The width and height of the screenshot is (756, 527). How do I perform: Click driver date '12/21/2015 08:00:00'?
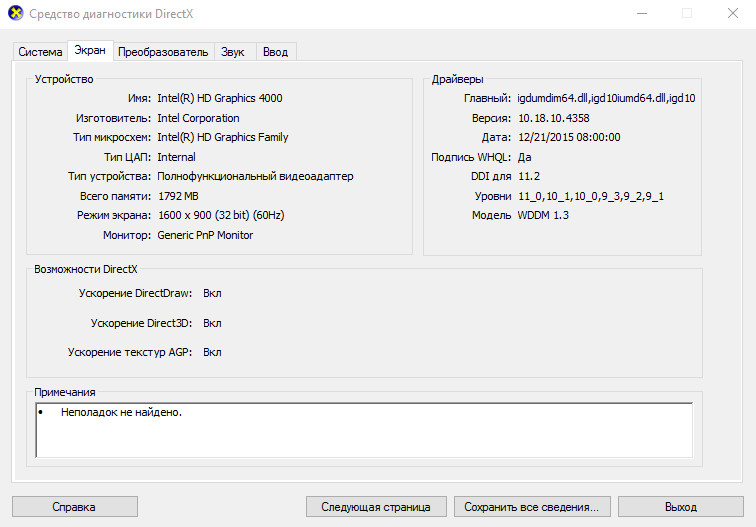pos(569,137)
